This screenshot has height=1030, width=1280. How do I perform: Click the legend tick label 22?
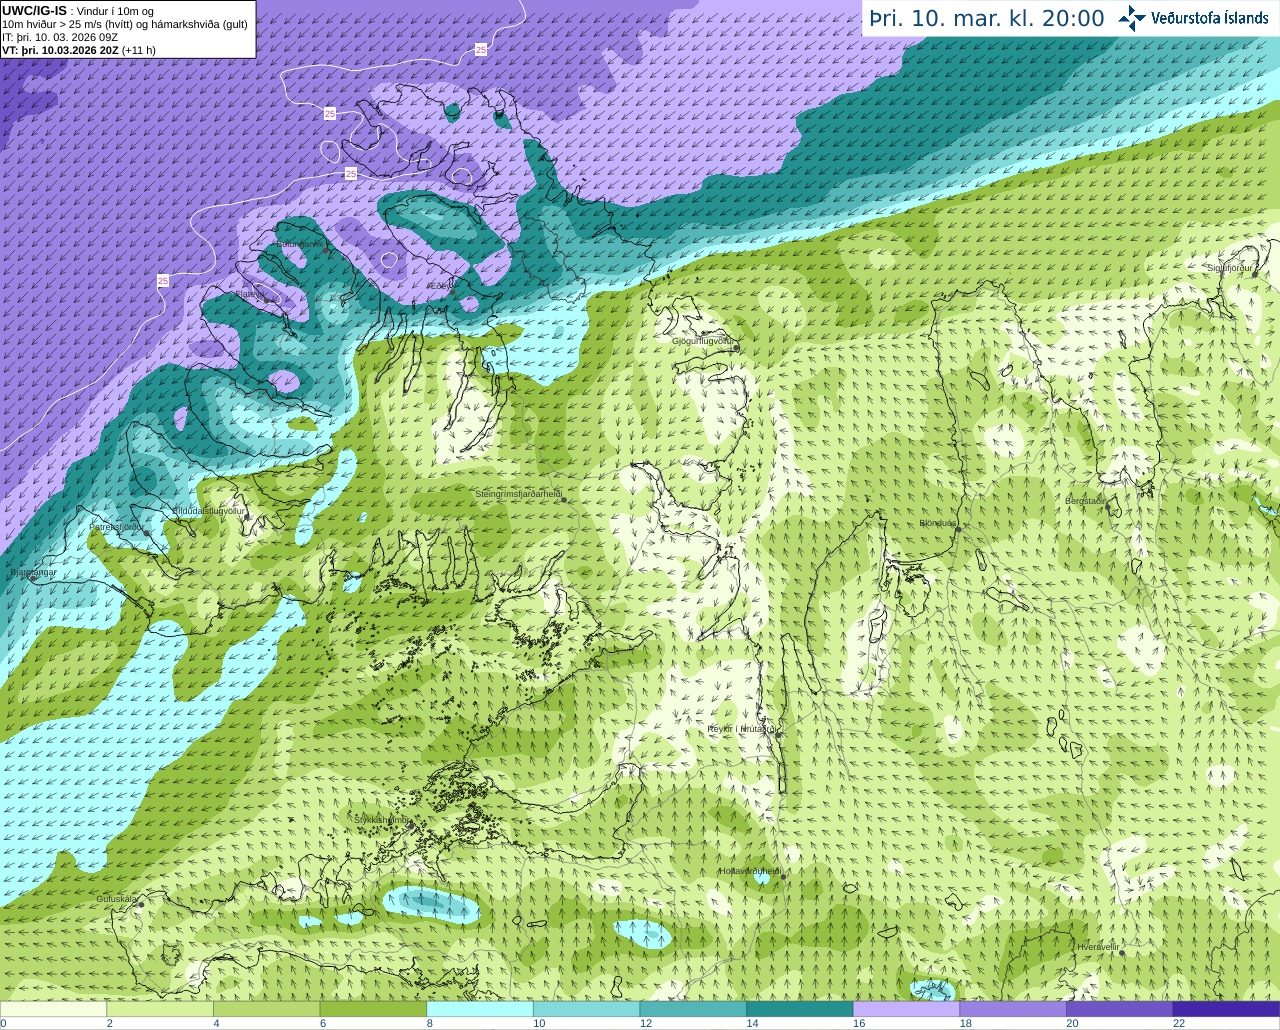point(1179,1024)
